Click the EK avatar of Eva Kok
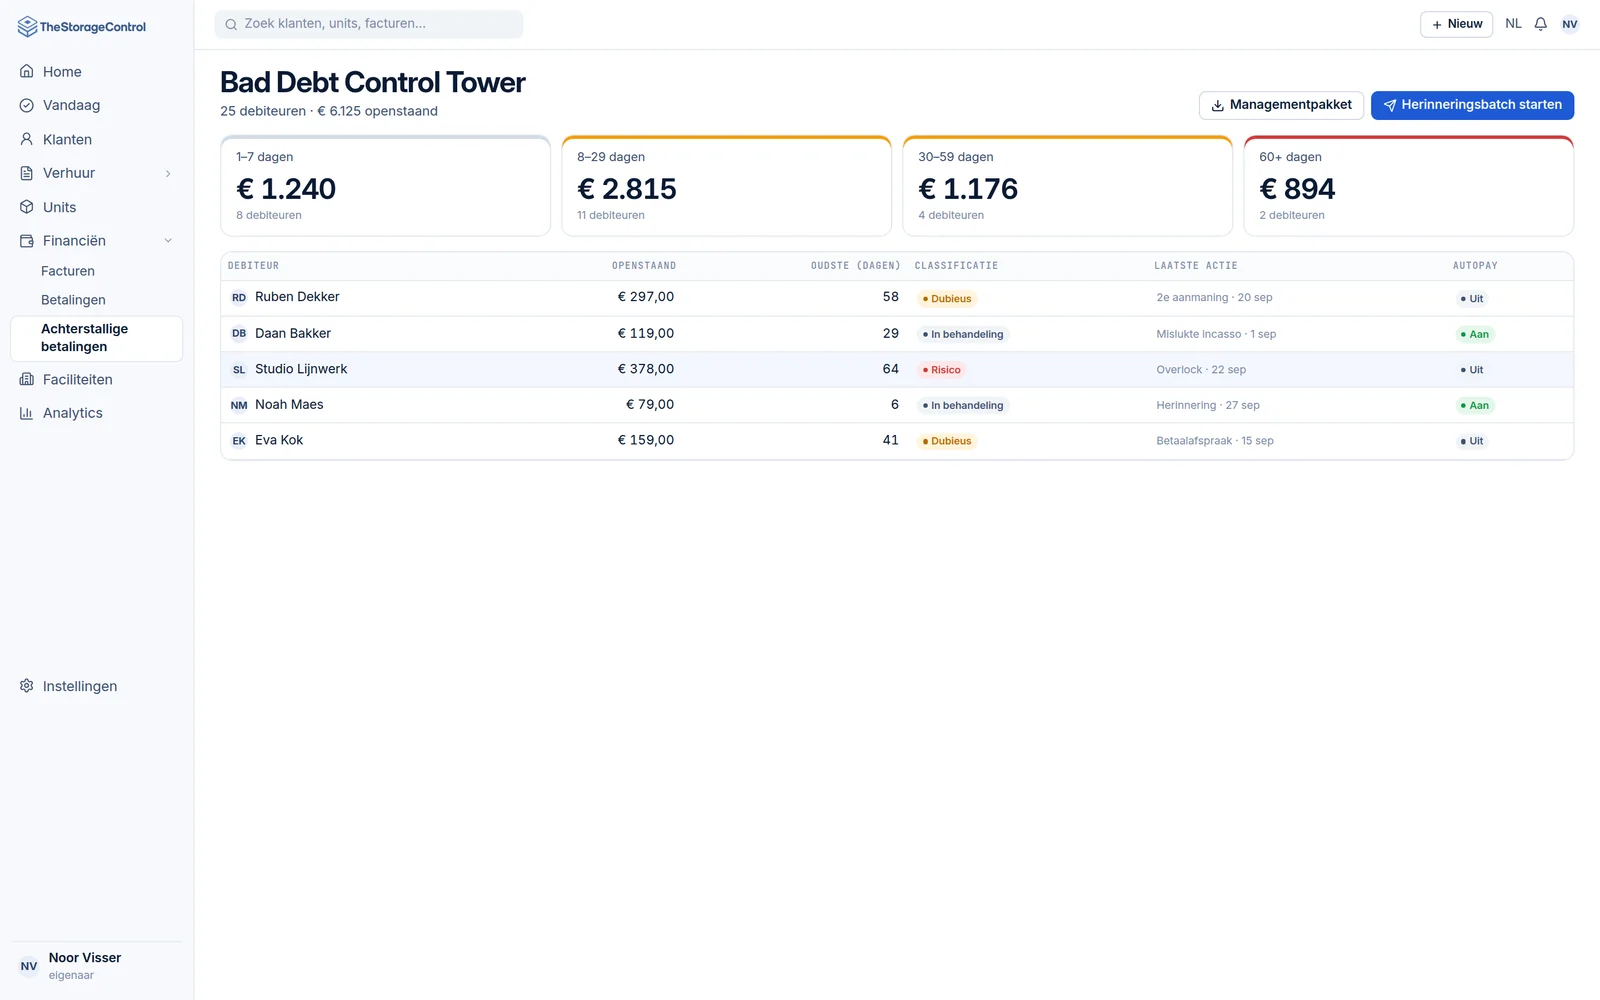Screen dimensions: 1600x1000 pyautogui.click(x=239, y=441)
